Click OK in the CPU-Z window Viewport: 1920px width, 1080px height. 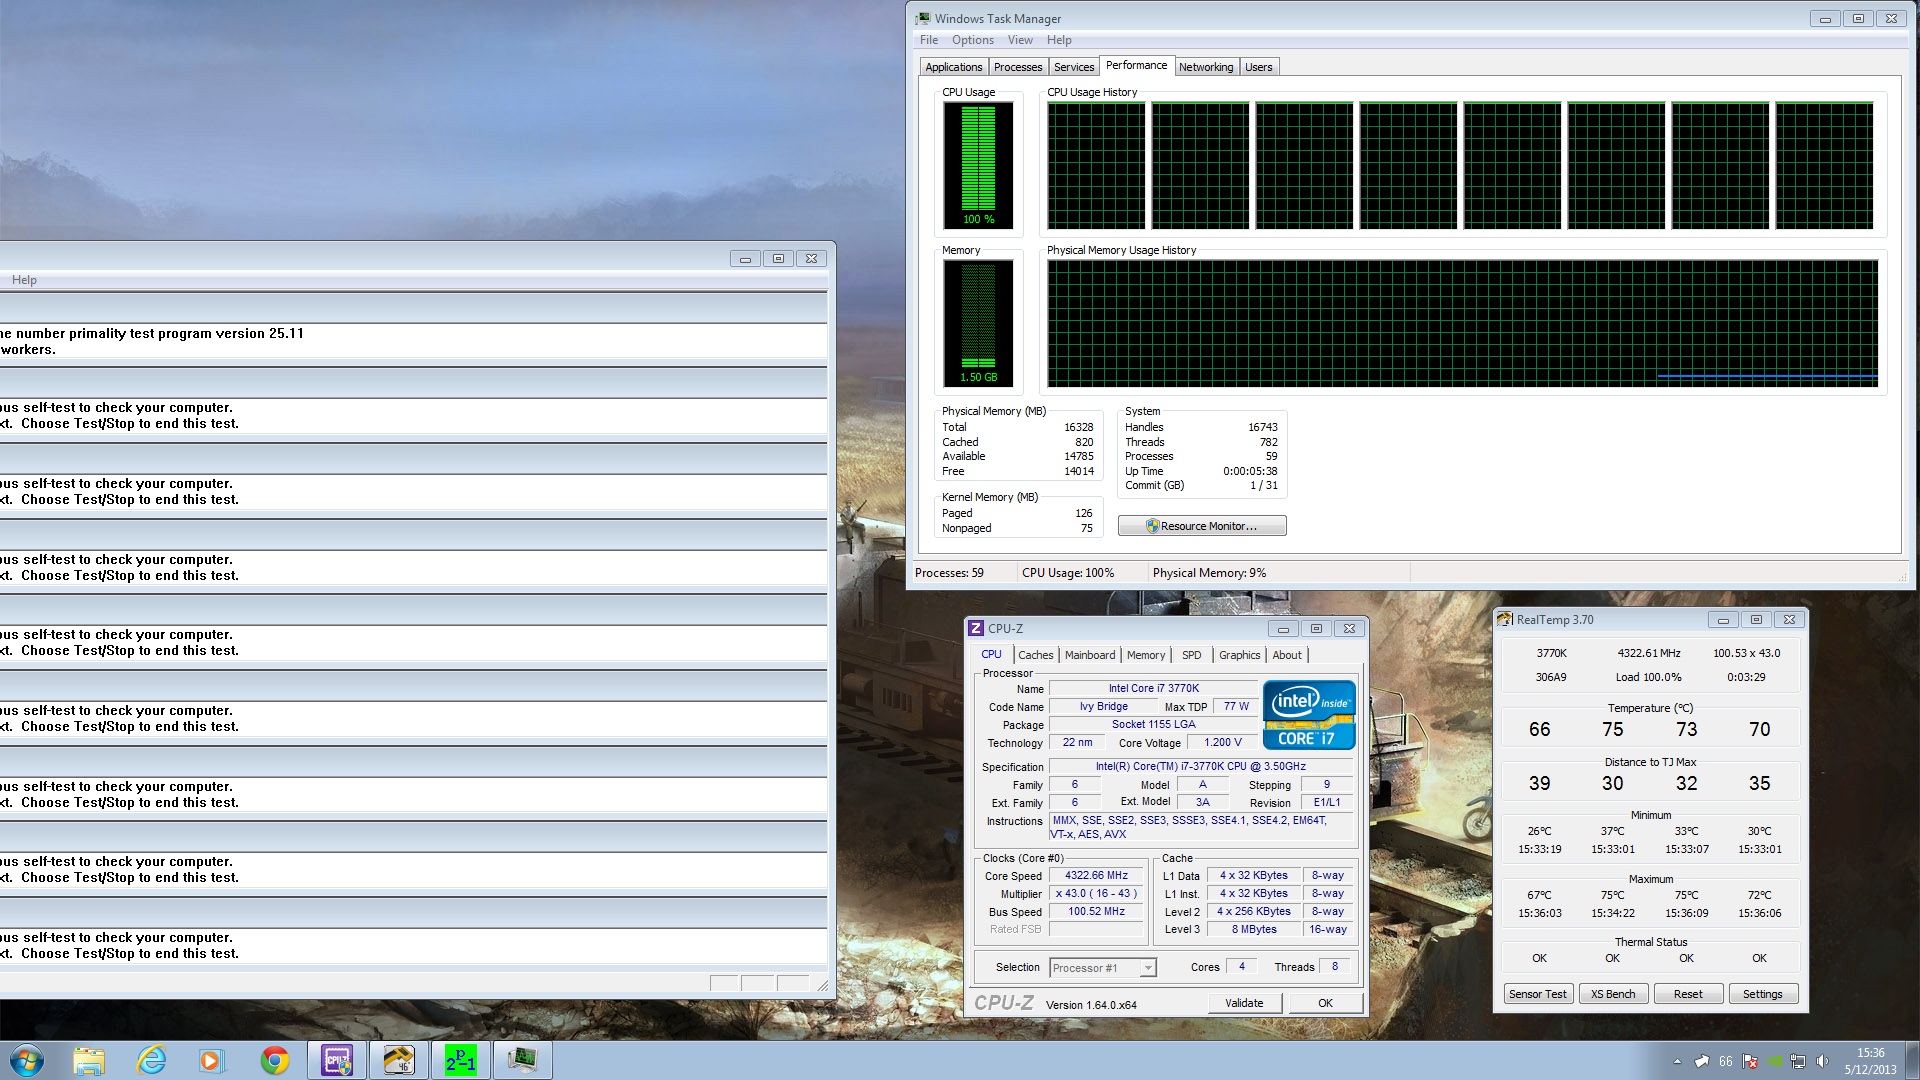[1325, 1003]
